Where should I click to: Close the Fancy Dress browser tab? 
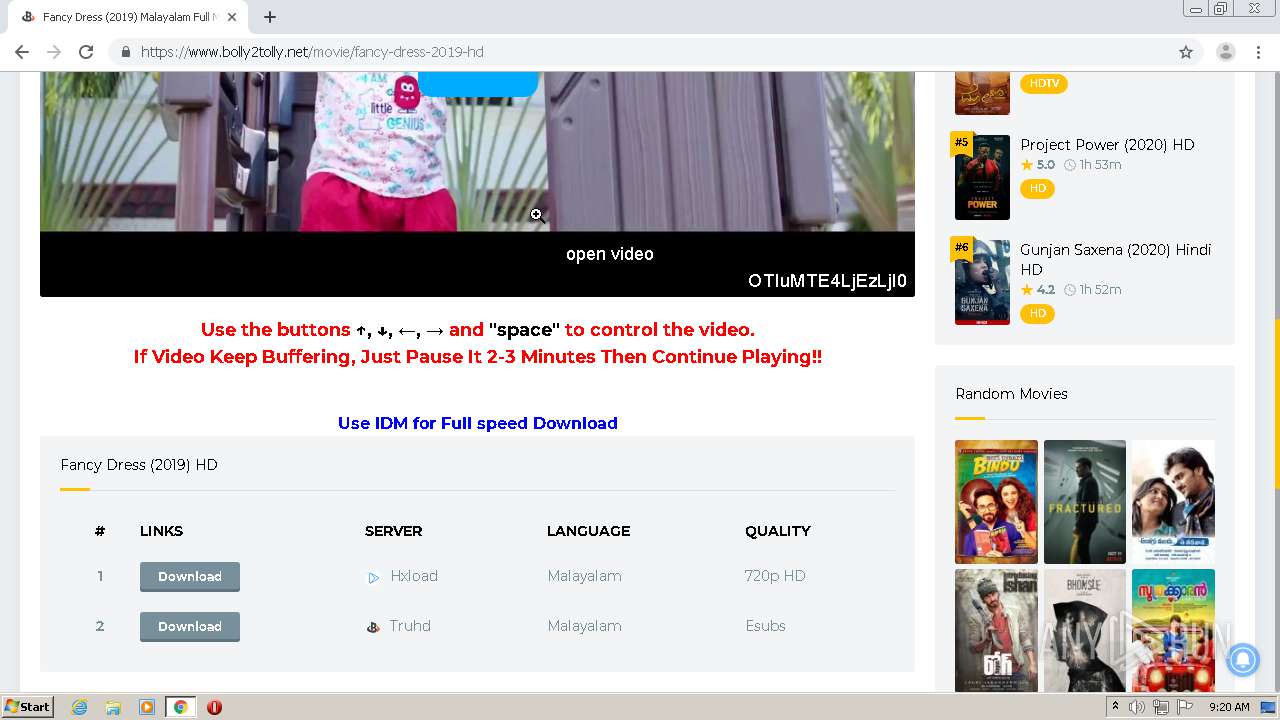(232, 17)
